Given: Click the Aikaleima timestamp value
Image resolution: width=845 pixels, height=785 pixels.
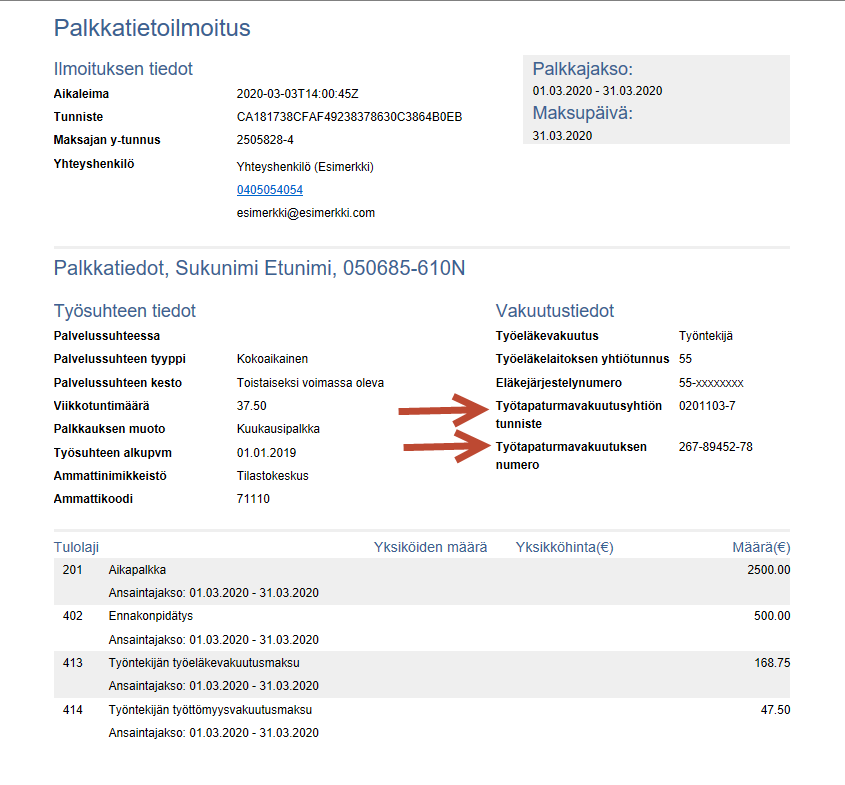Looking at the screenshot, I should click(297, 94).
